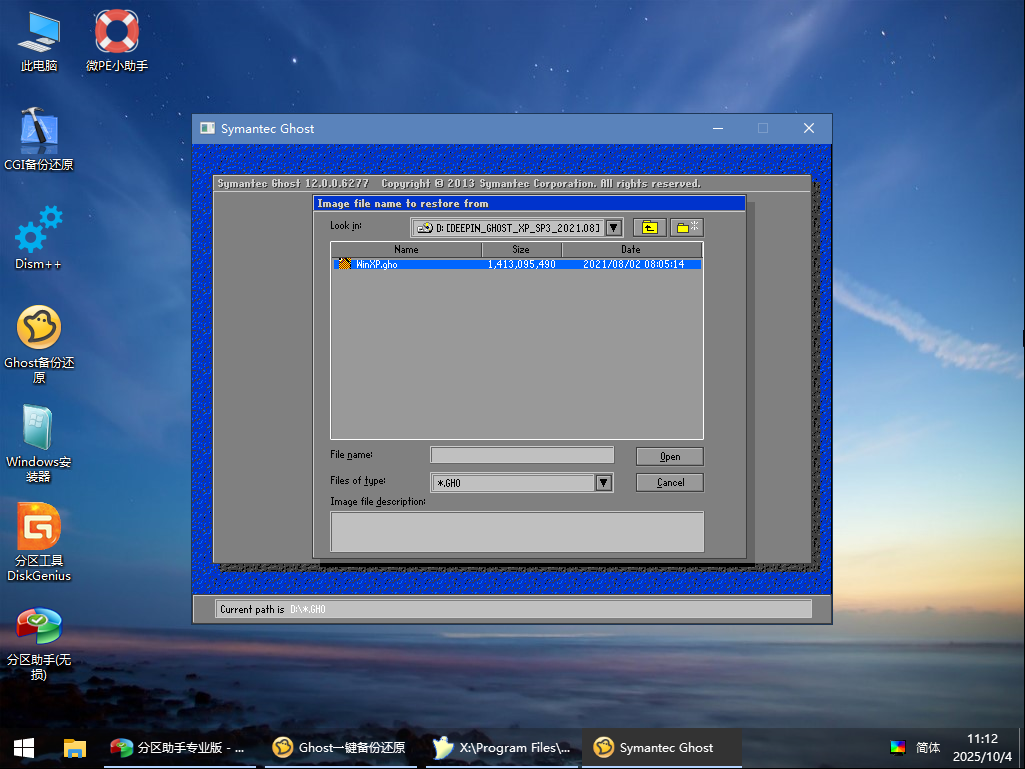Close the Symantec Ghost window
The width and height of the screenshot is (1025, 769).
point(809,128)
